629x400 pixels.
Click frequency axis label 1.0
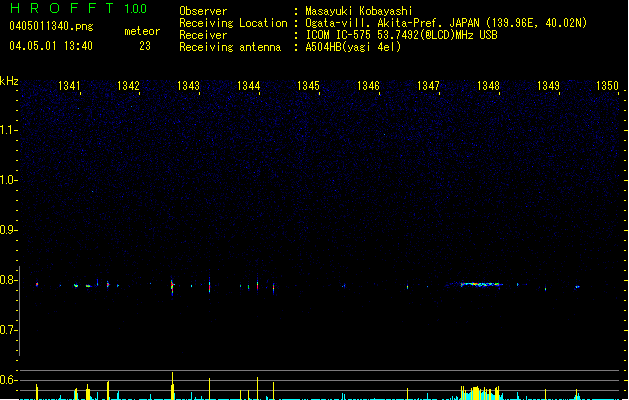click(x=9, y=180)
